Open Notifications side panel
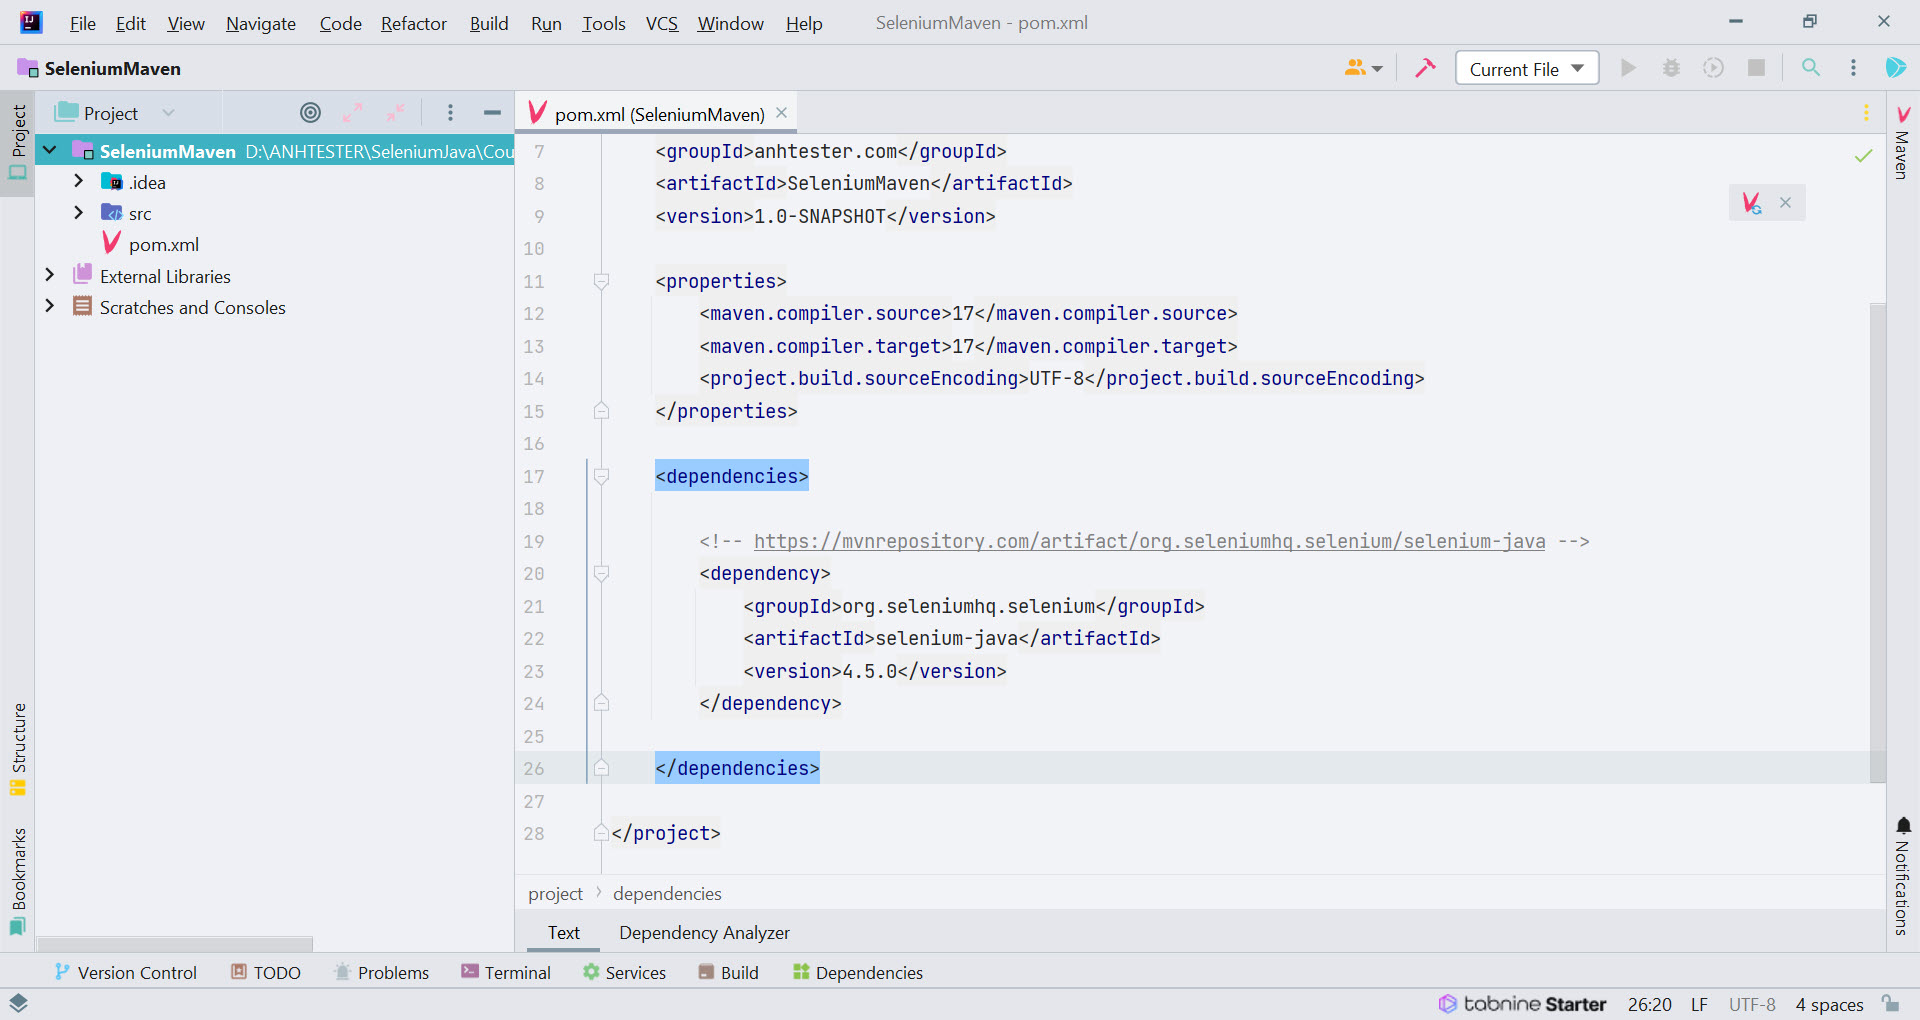The height and width of the screenshot is (1020, 1920). pyautogui.click(x=1902, y=876)
